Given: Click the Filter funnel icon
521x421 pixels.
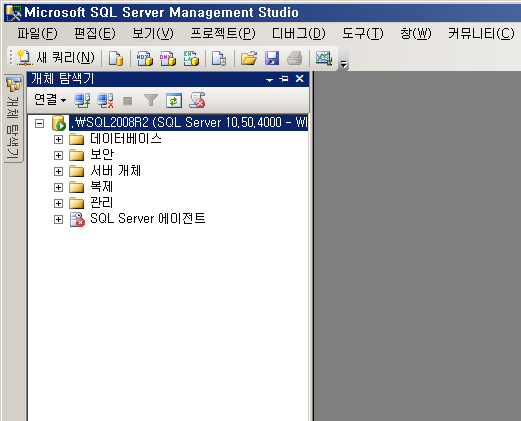Looking at the screenshot, I should 151,100.
